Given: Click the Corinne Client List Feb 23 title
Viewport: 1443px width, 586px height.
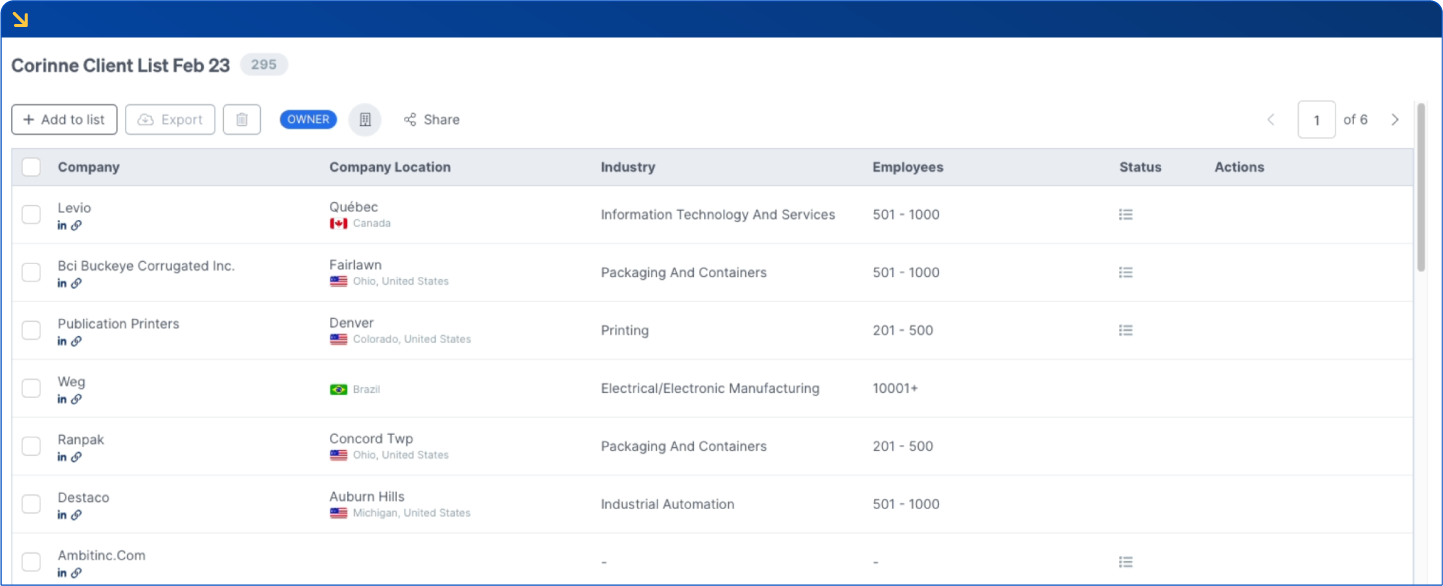Looking at the screenshot, I should pos(120,65).
